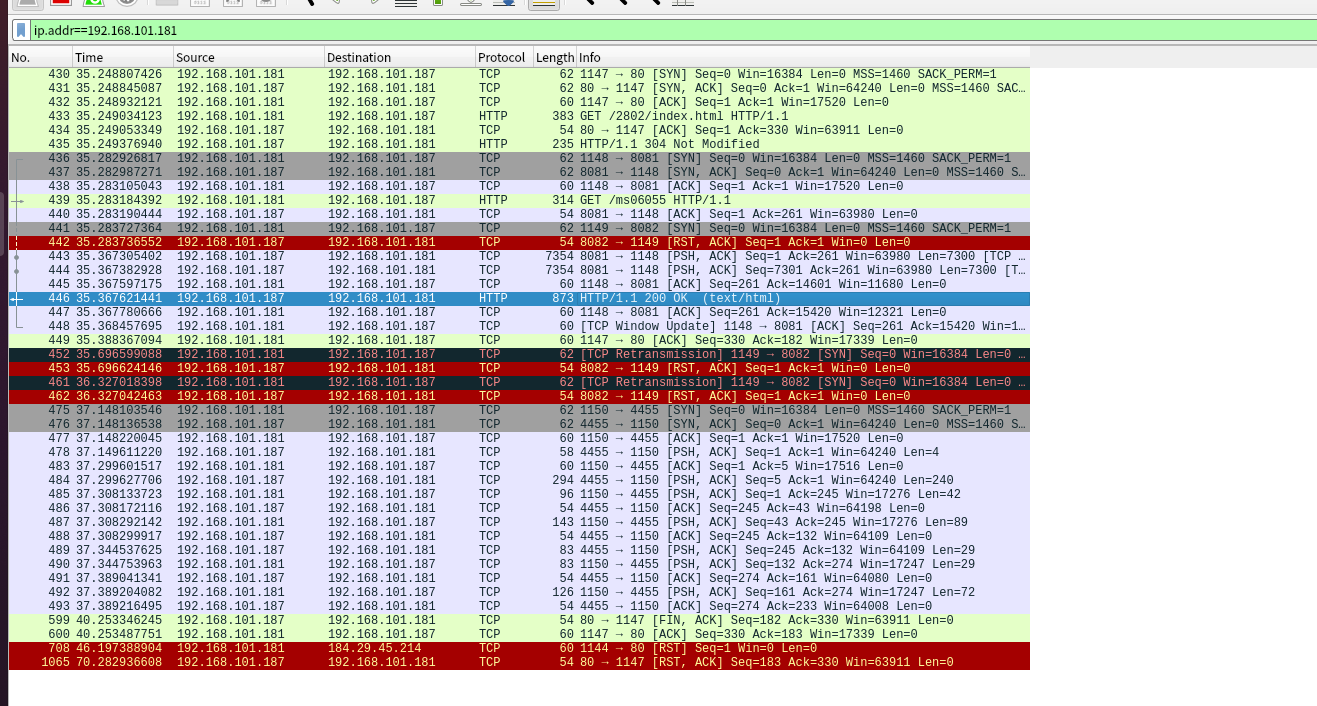Select packet 1065 RST, ACK row
The width and height of the screenshot is (1317, 706).
[x=519, y=662]
